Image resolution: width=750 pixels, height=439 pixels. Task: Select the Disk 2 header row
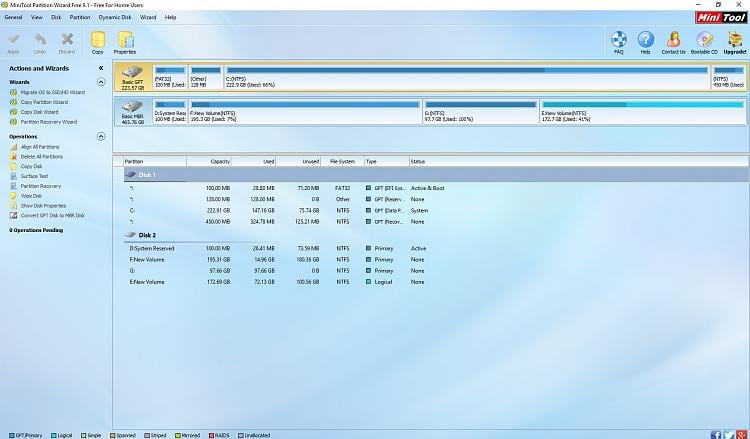[x=436, y=235]
